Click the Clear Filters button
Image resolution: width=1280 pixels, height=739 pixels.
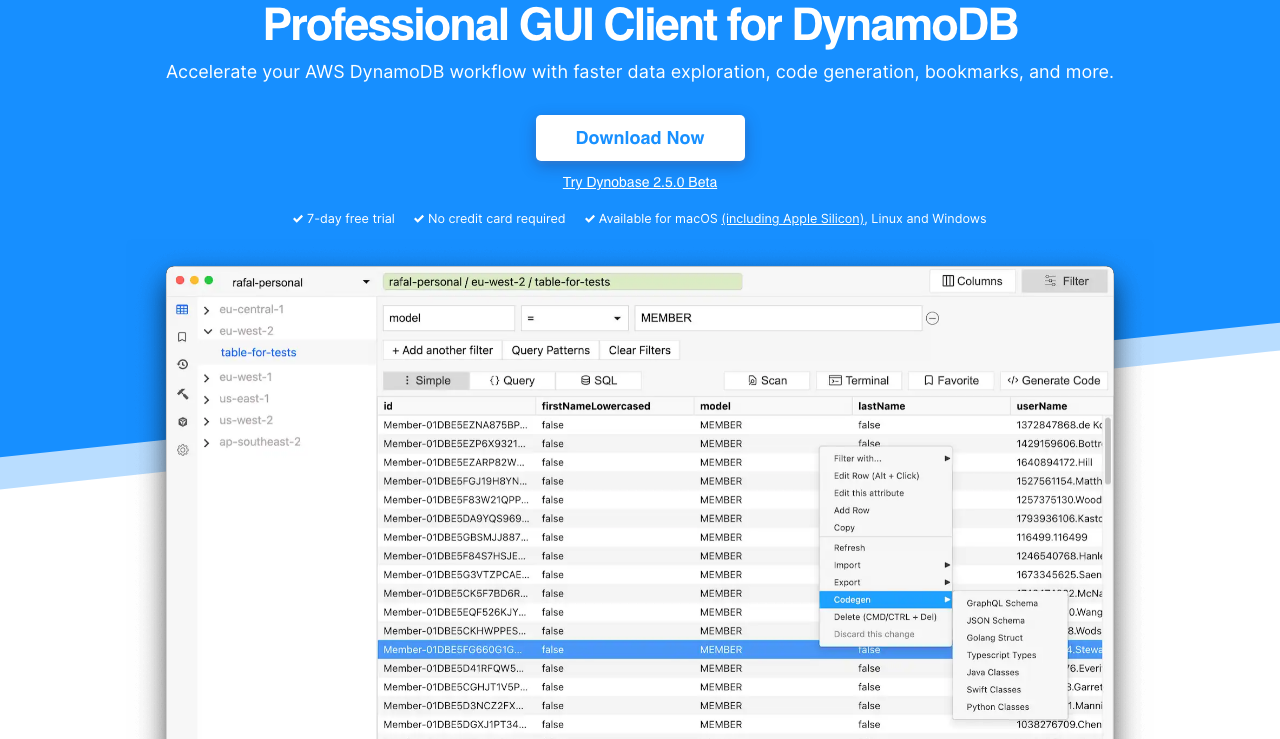point(640,350)
